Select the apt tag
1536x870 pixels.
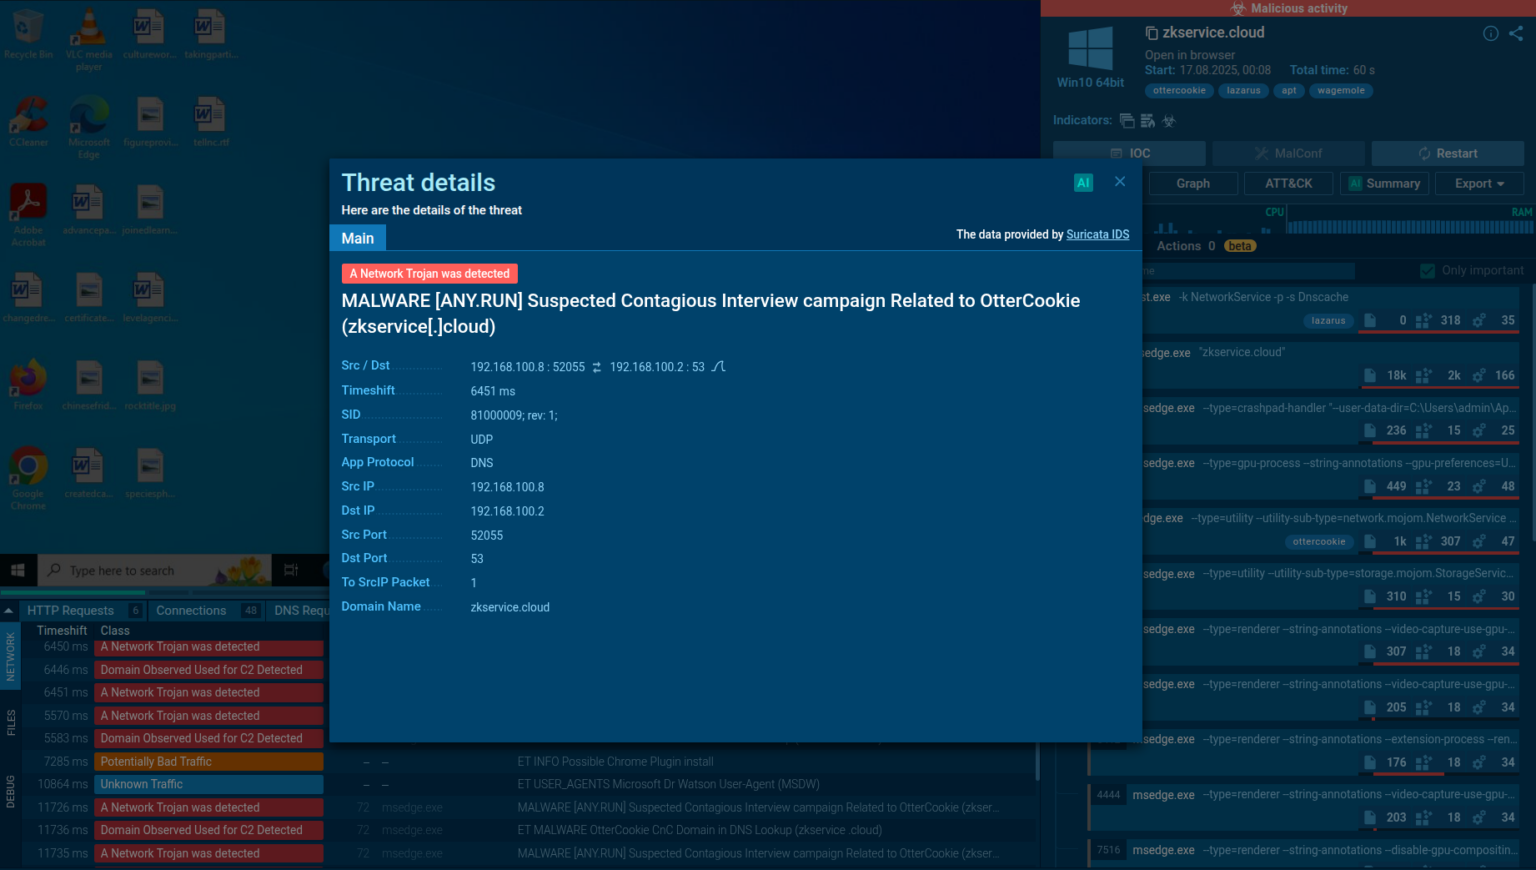(1289, 91)
